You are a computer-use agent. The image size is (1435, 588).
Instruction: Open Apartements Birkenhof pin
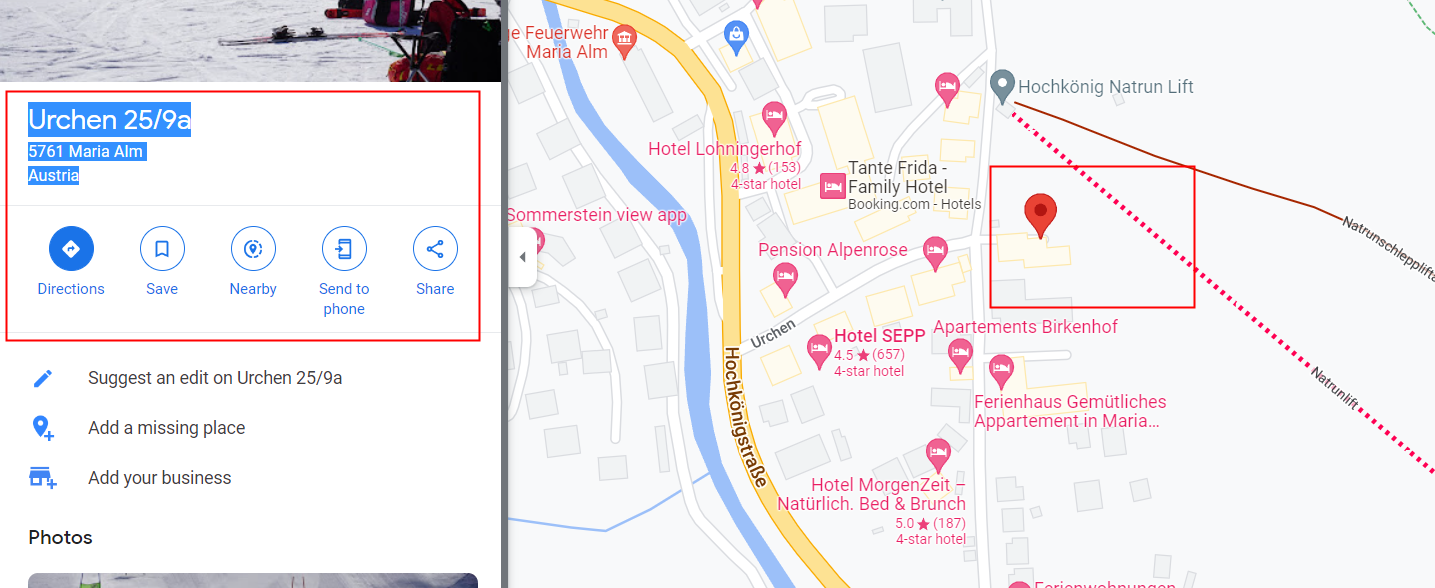coord(960,355)
